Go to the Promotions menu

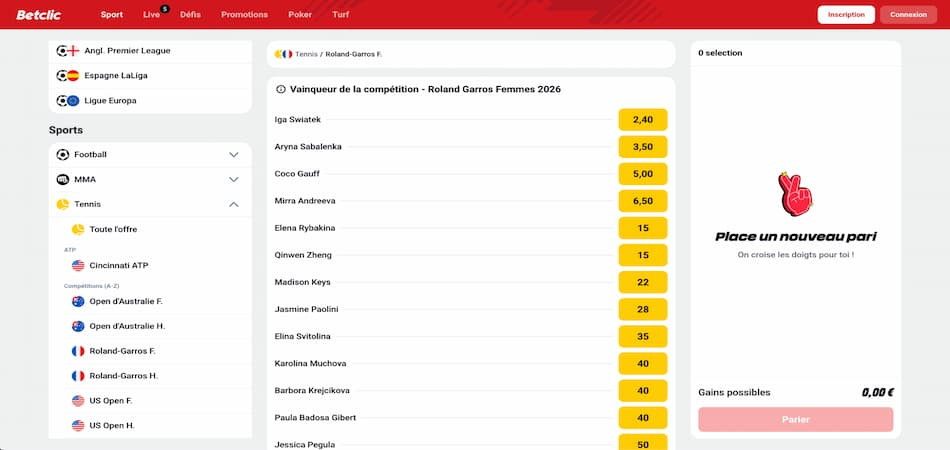point(244,15)
